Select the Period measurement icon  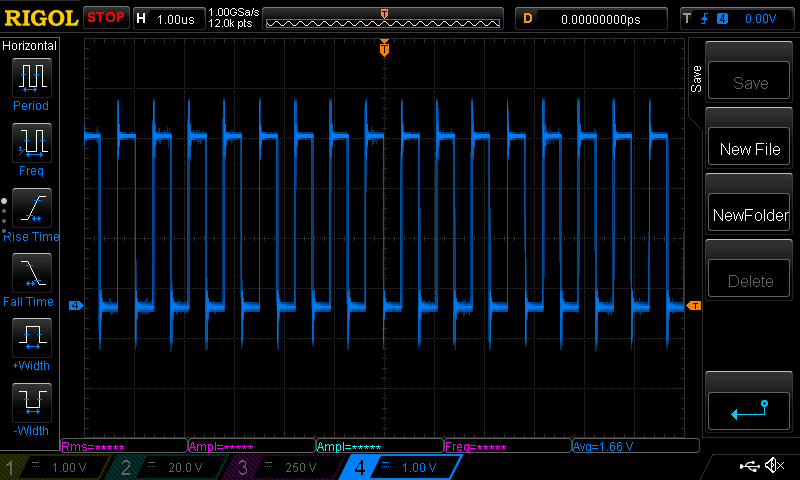click(x=32, y=78)
